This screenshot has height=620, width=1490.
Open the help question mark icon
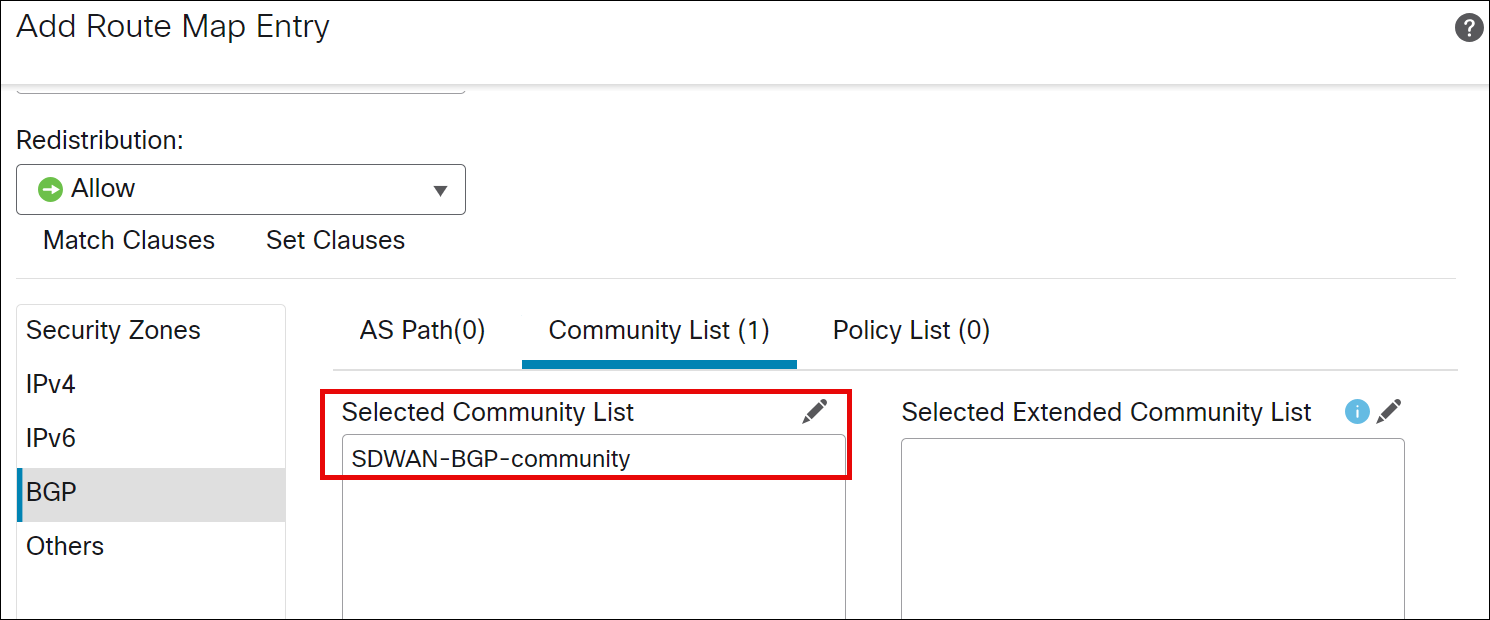click(1468, 28)
